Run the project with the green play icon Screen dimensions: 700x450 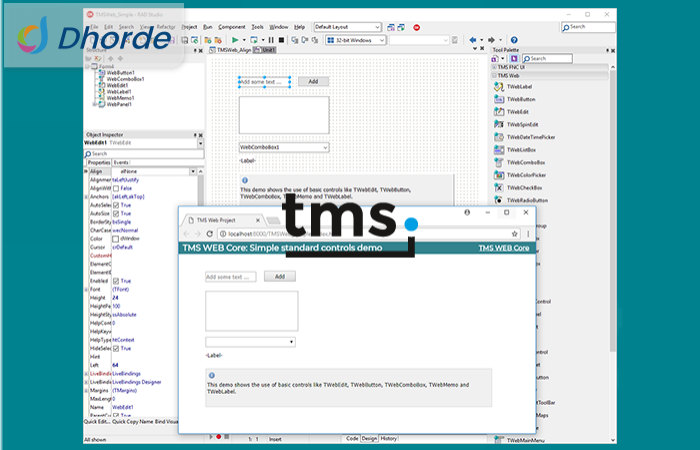235,40
